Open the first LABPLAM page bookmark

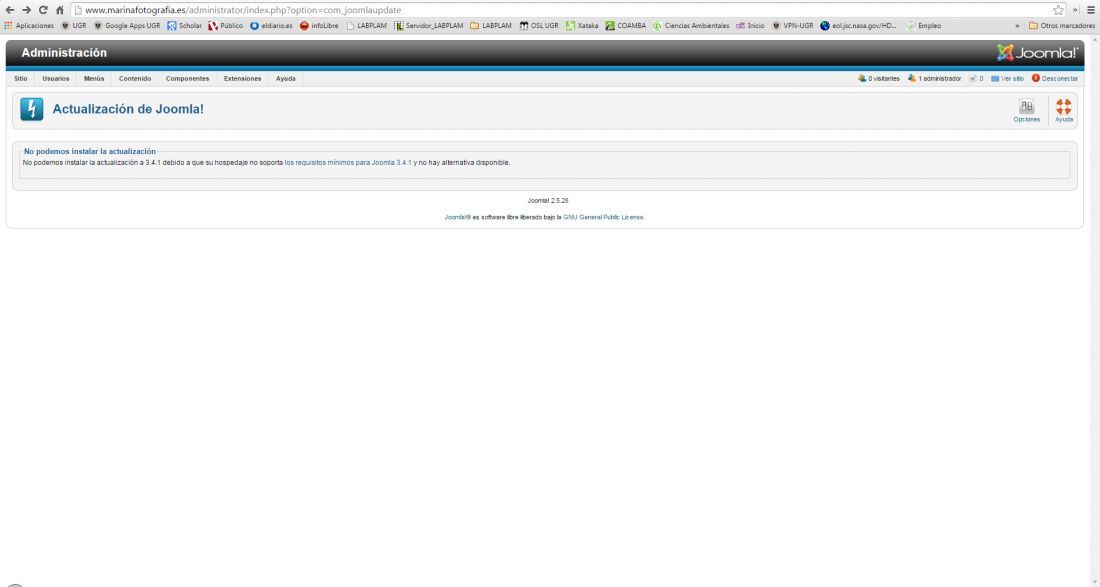coord(366,25)
